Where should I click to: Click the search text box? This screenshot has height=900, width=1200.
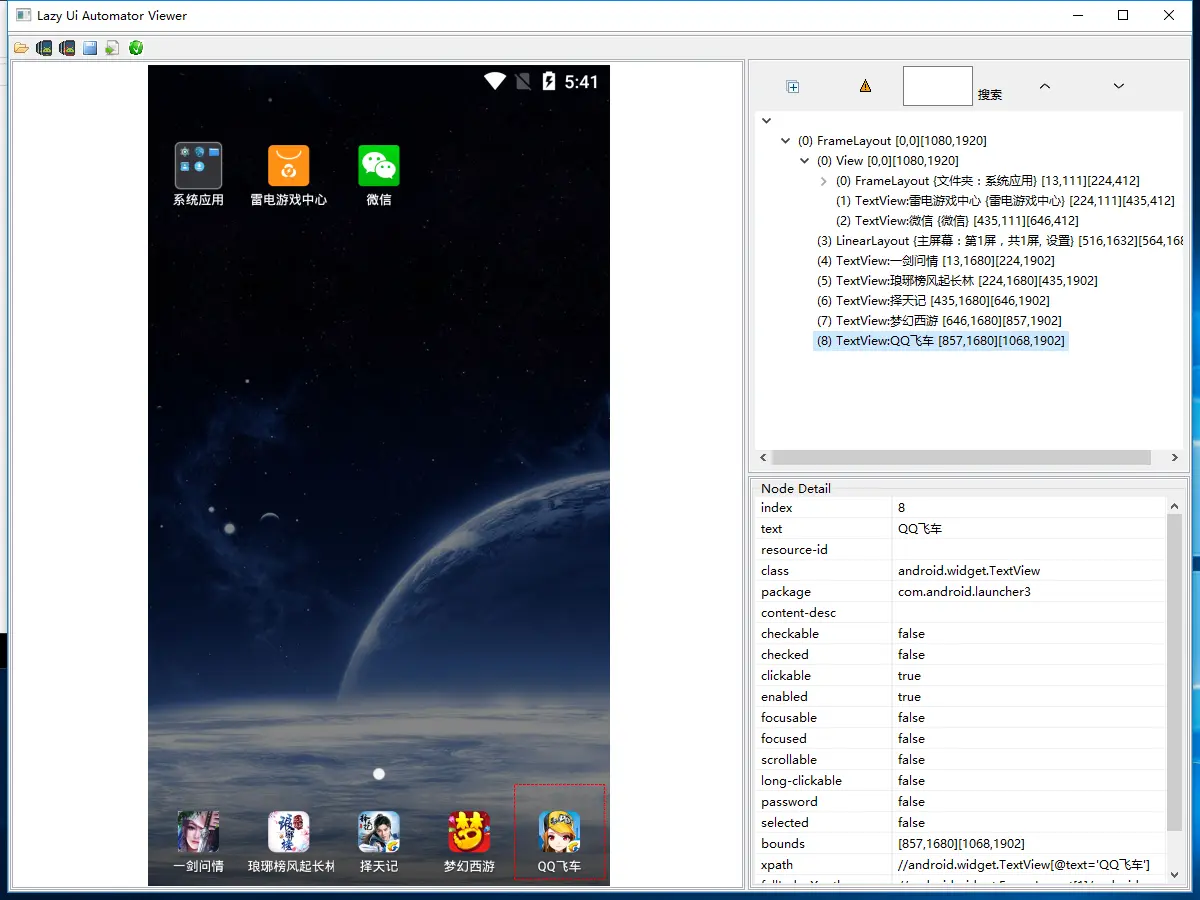(938, 86)
